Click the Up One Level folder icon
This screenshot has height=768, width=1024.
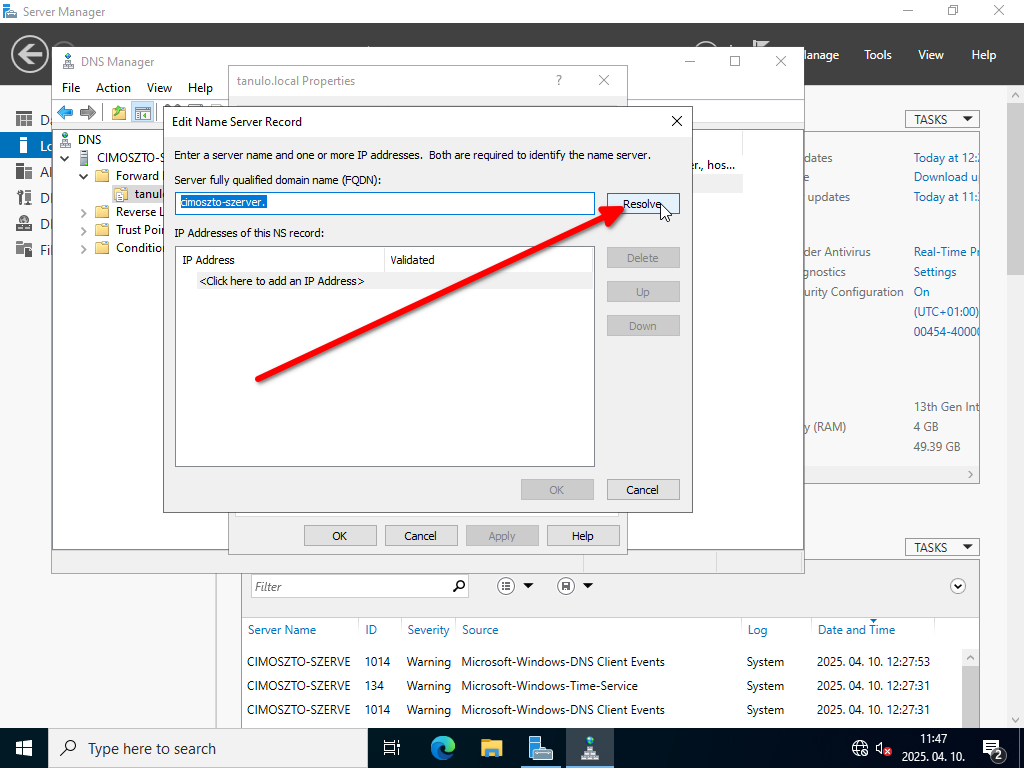(x=119, y=112)
